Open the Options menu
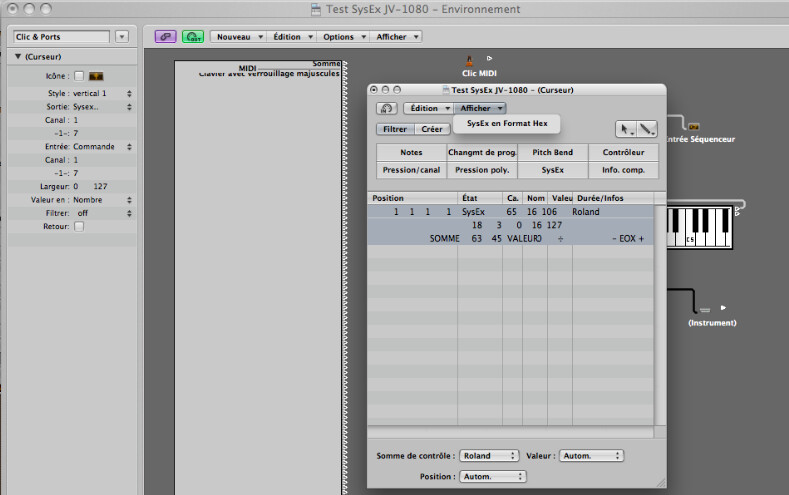This screenshot has width=789, height=495. [x=343, y=37]
